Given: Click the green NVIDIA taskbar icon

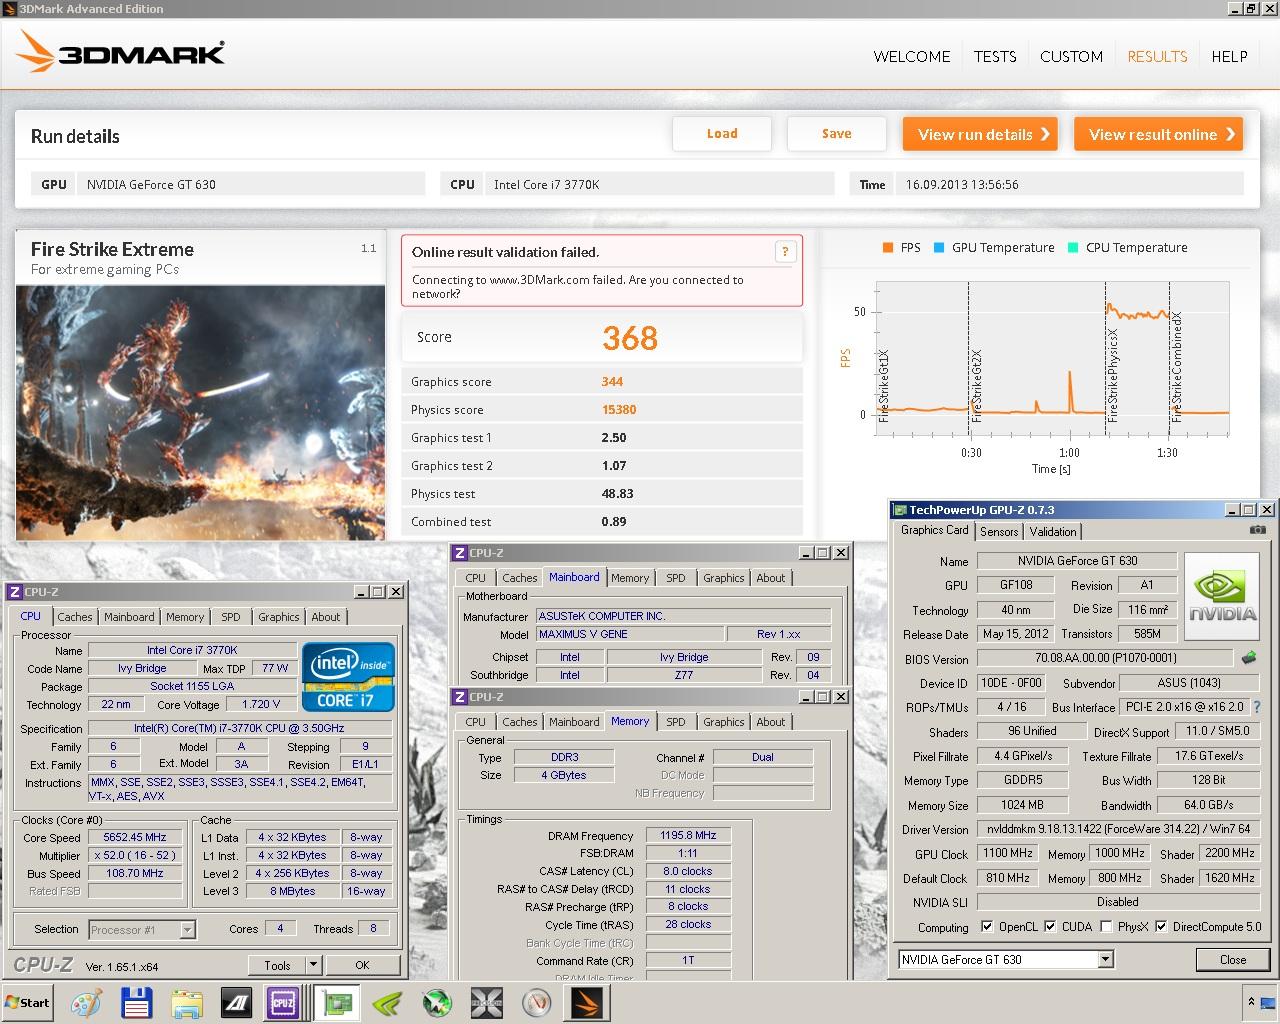Looking at the screenshot, I should pyautogui.click(x=387, y=1003).
